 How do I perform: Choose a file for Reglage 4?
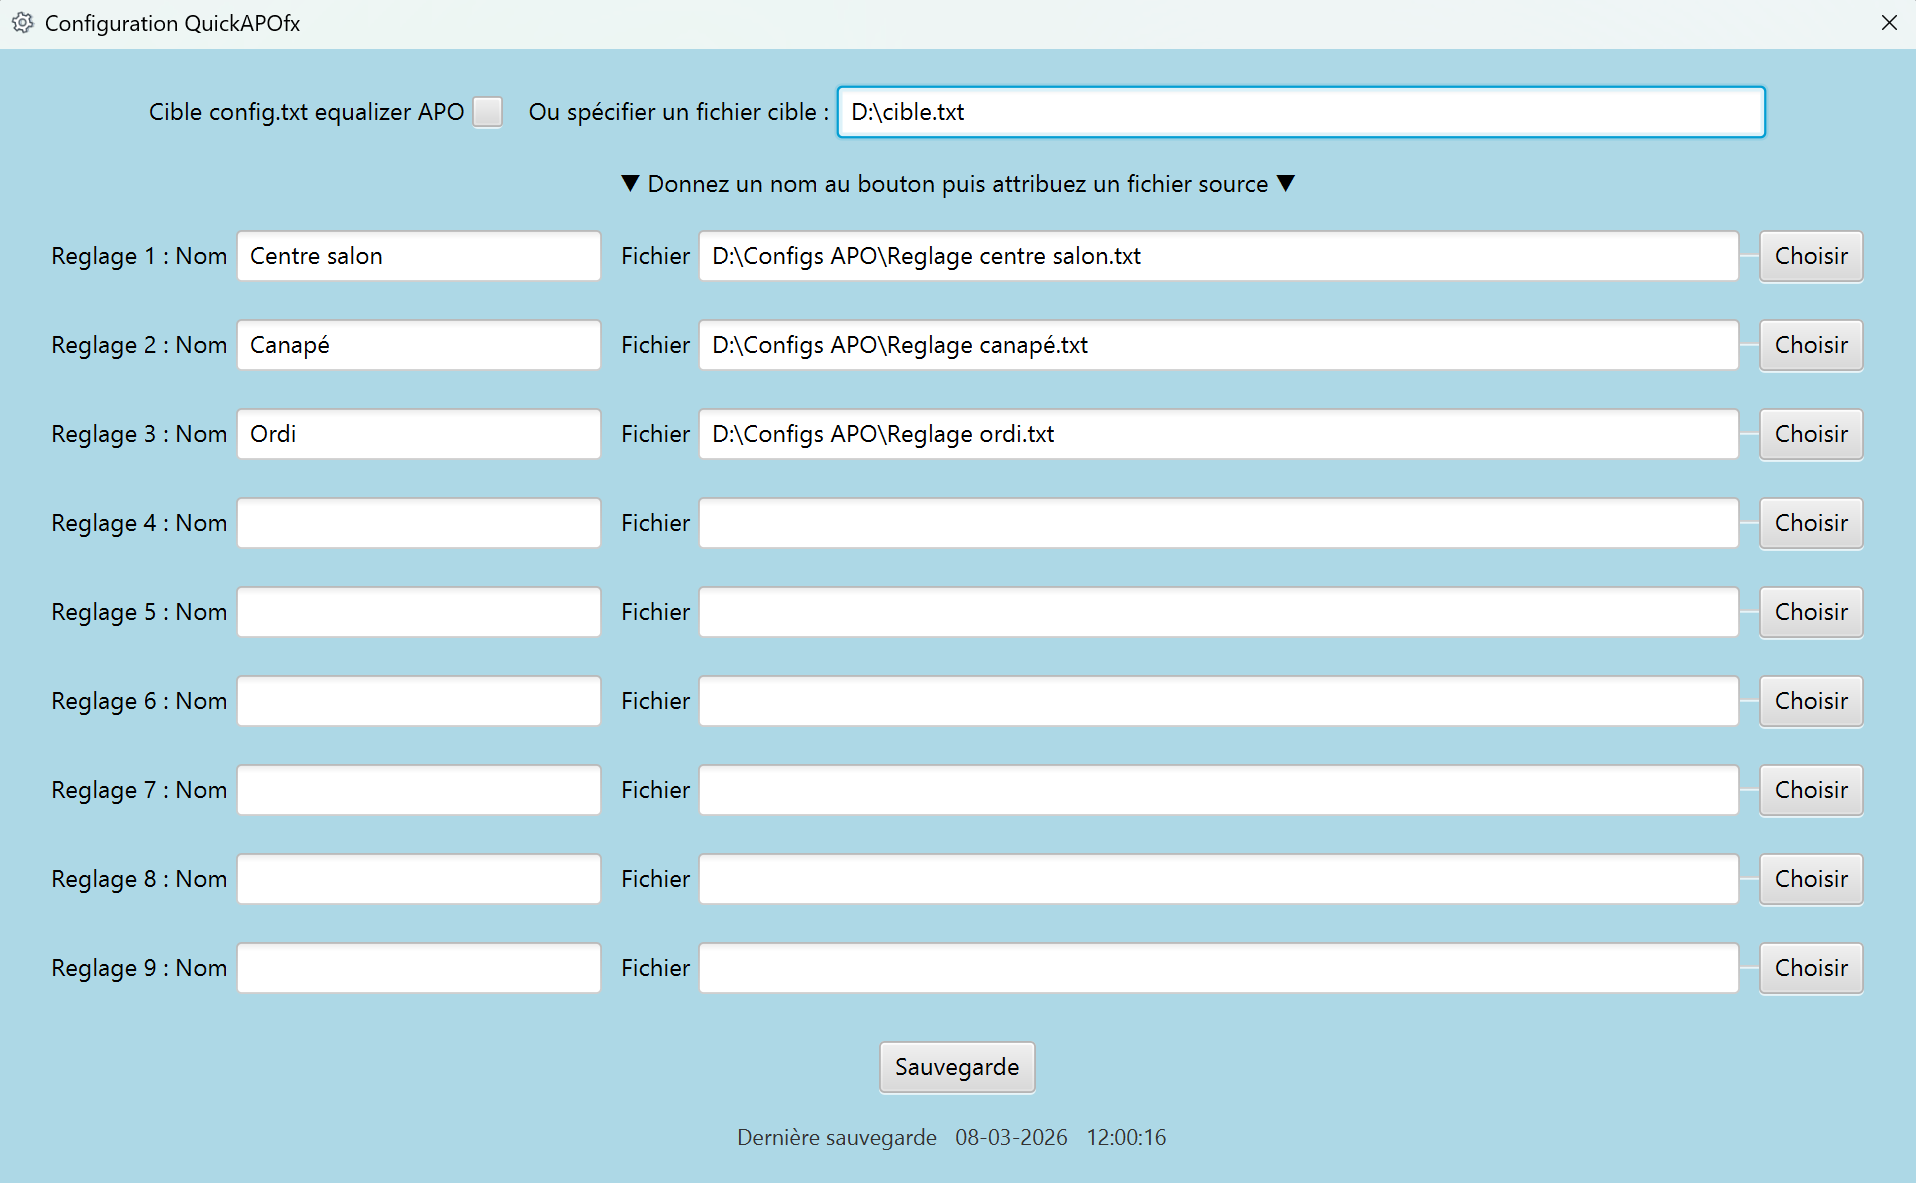coord(1810,523)
